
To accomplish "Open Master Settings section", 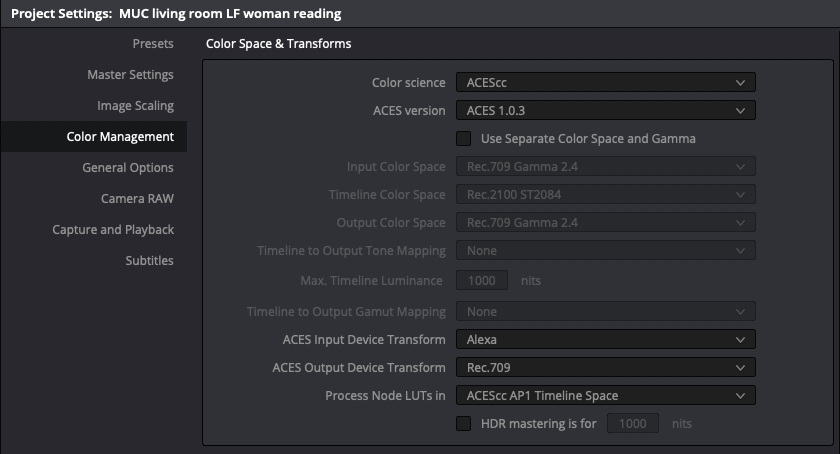I will tap(130, 75).
